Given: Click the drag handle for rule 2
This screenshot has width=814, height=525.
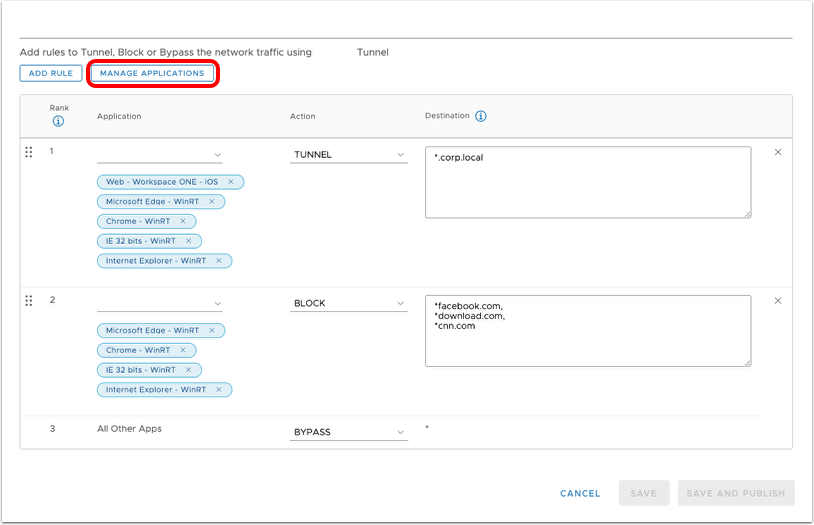Looking at the screenshot, I should tap(29, 301).
